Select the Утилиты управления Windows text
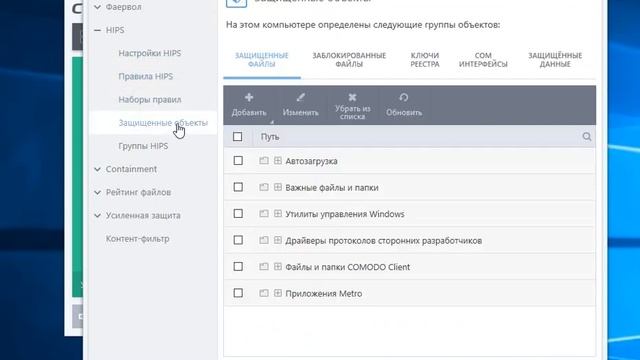 coord(345,214)
